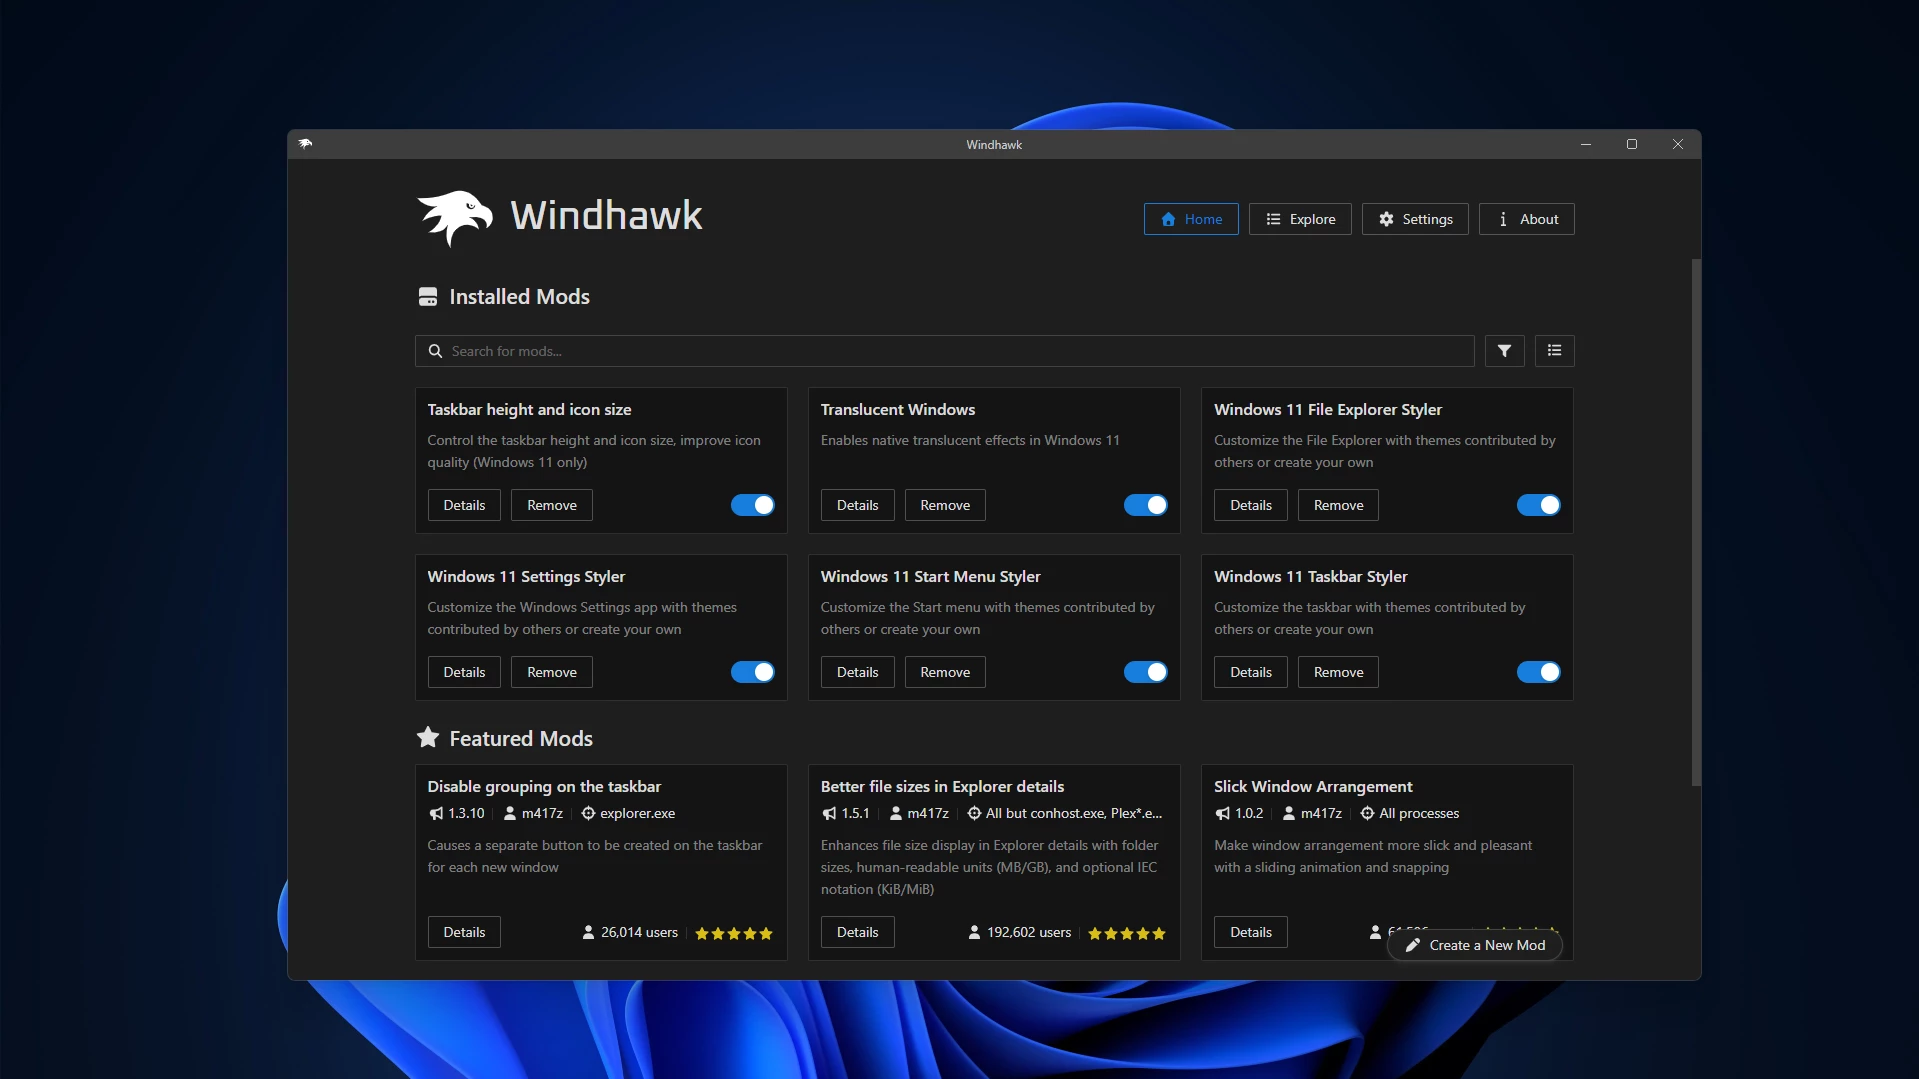This screenshot has height=1079, width=1919.
Task: Click the 'Slick Window Arrangement' title
Action: pyautogui.click(x=1313, y=787)
